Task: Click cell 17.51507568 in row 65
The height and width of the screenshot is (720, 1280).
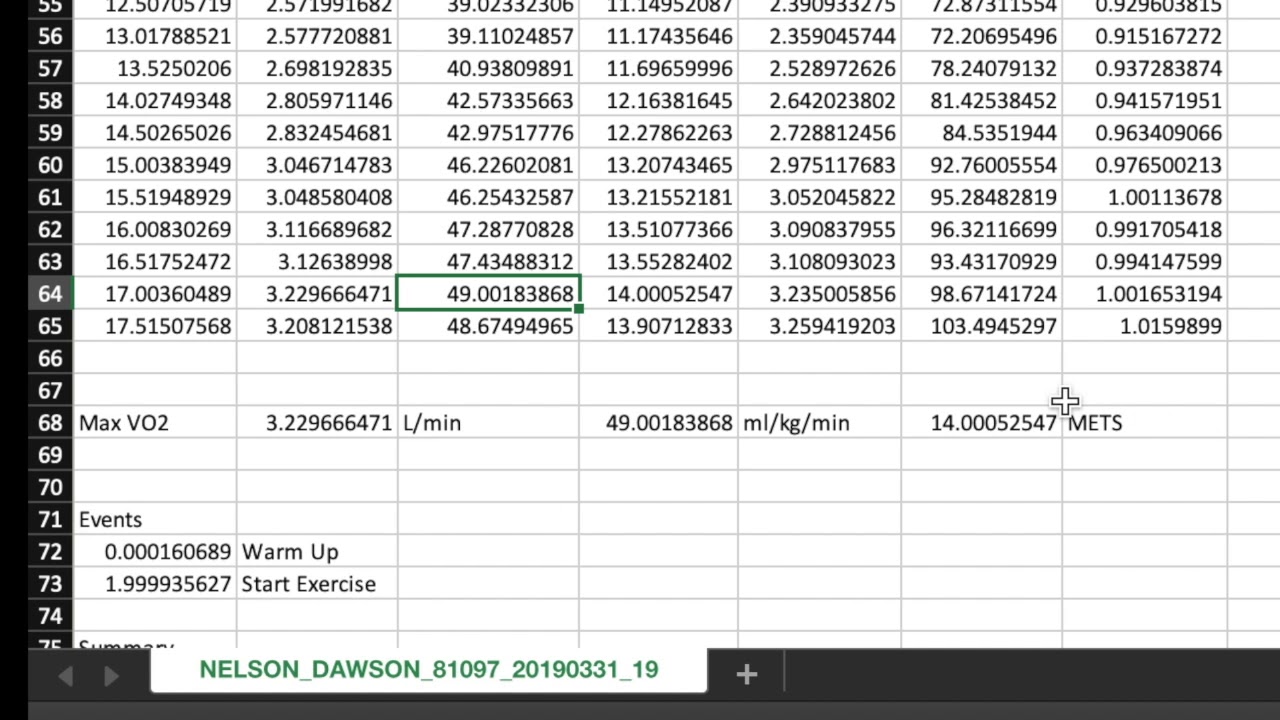Action: (155, 326)
